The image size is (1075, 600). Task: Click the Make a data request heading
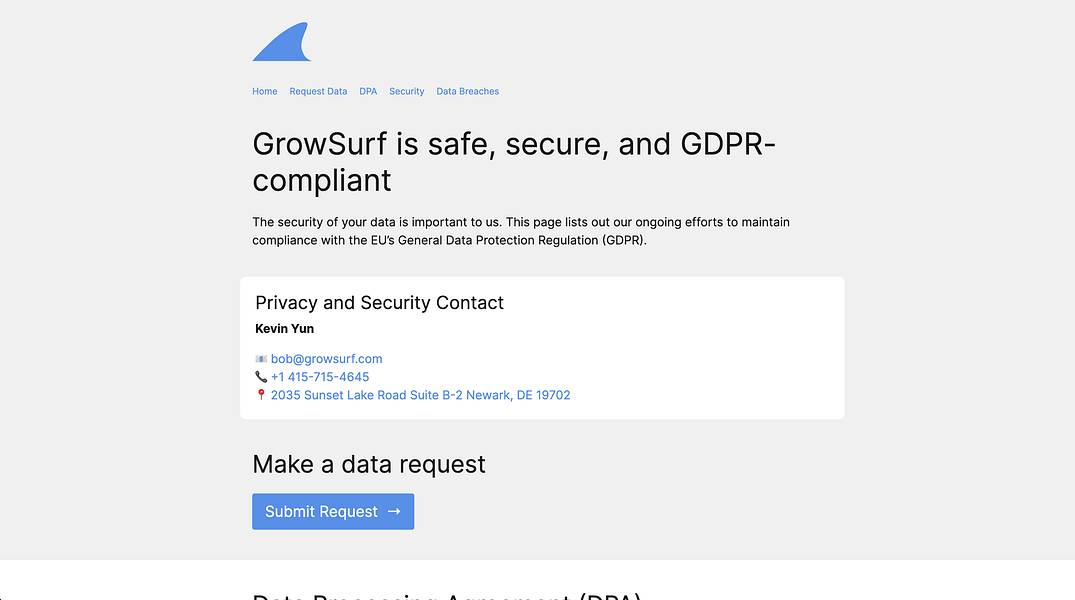tap(369, 464)
